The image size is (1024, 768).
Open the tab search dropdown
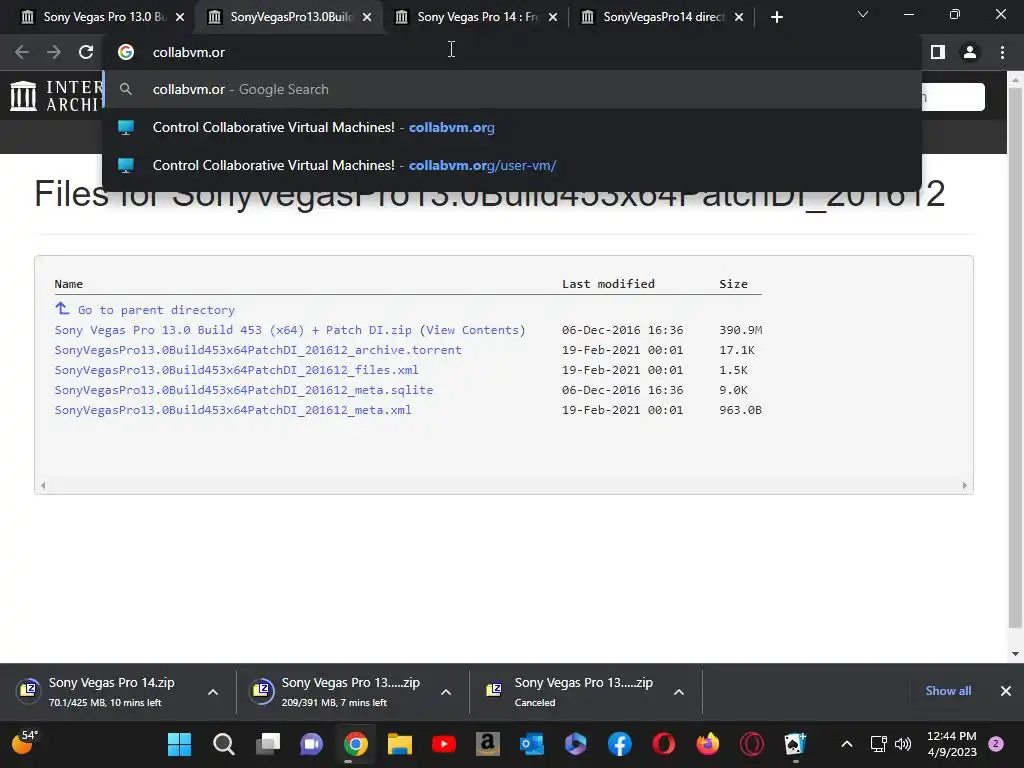(863, 14)
